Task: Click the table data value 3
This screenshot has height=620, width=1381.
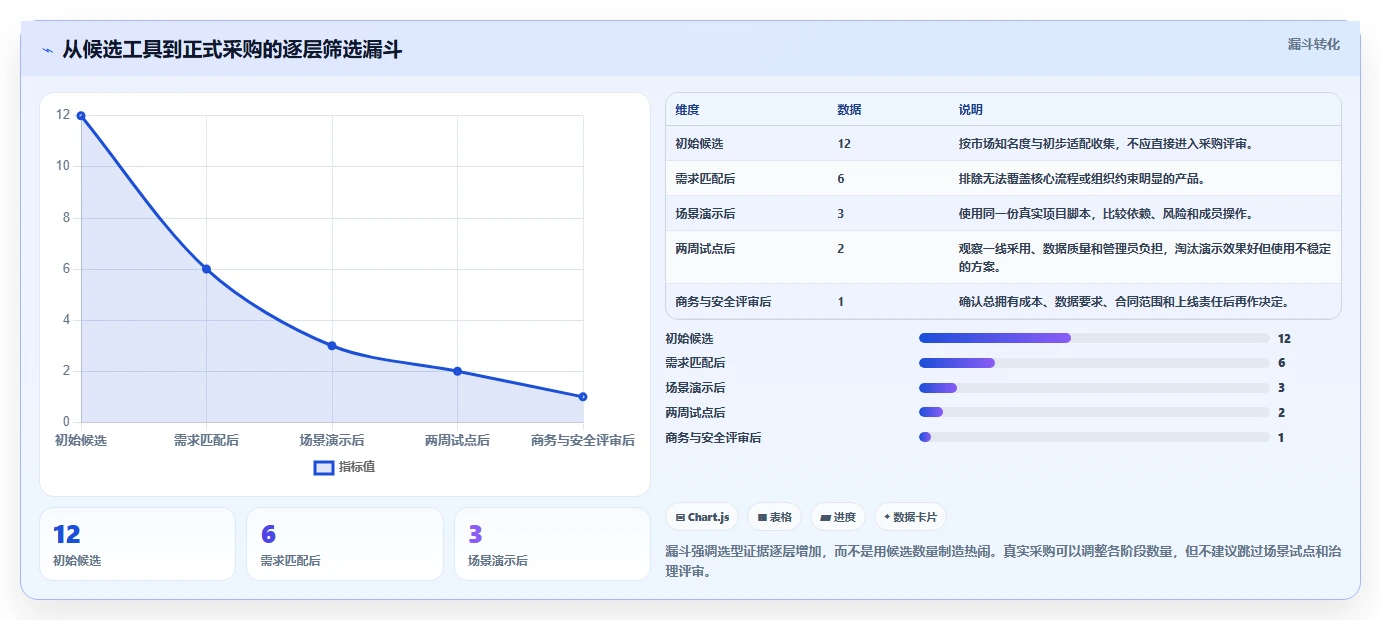Action: coord(841,214)
